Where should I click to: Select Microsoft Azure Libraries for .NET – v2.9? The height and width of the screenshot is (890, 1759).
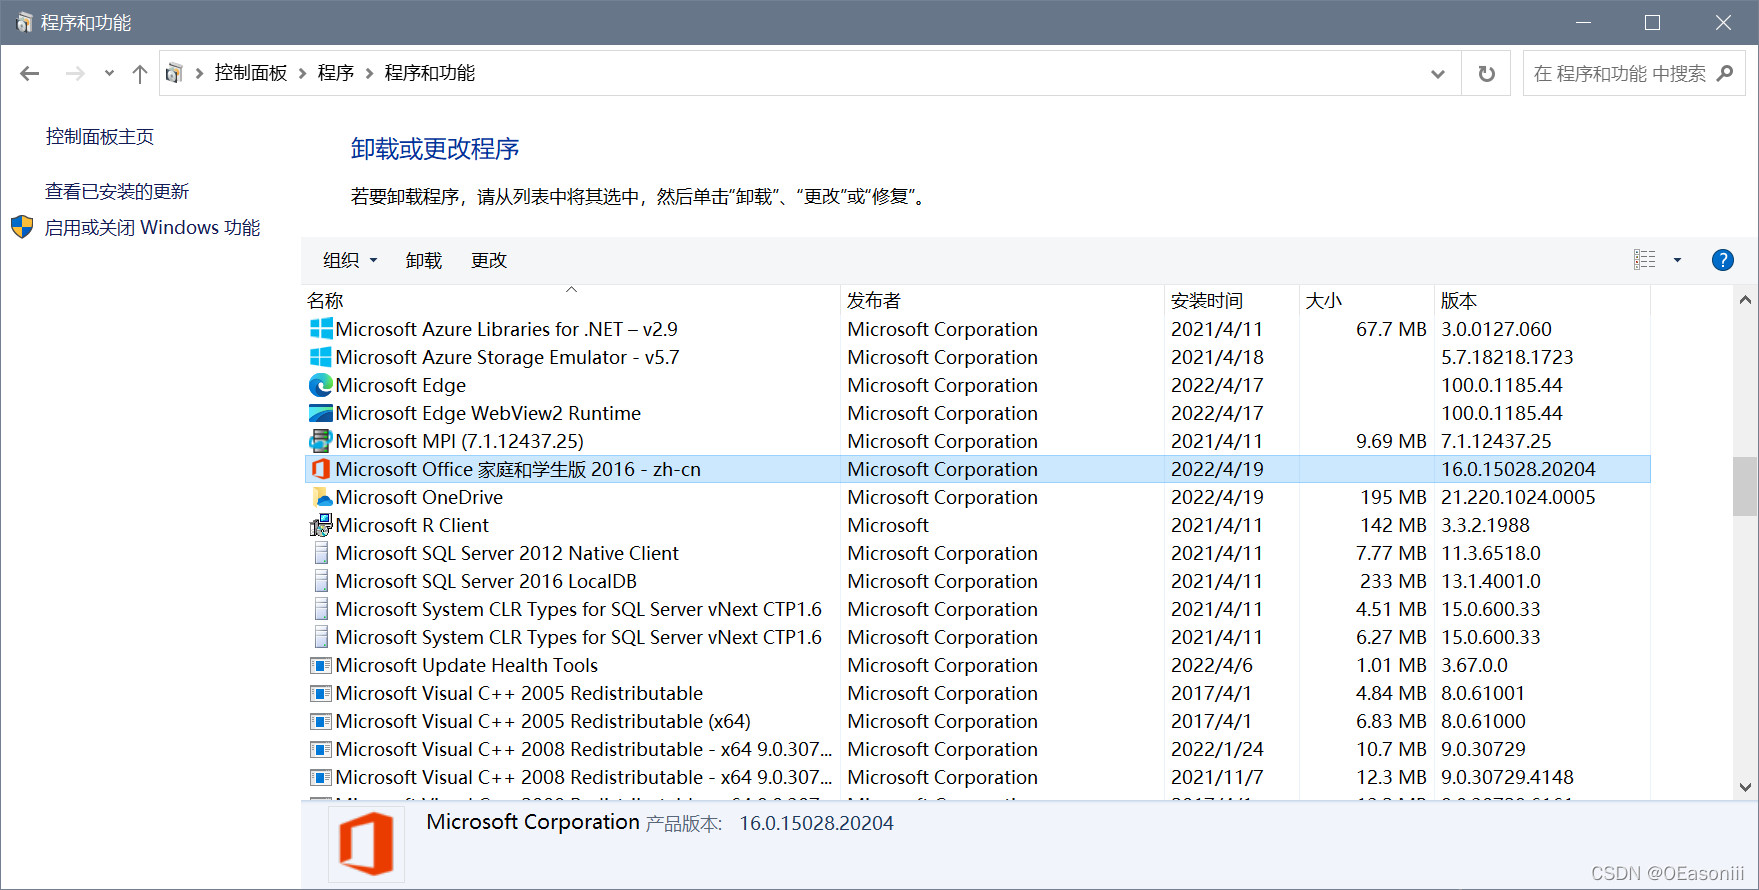pos(506,329)
